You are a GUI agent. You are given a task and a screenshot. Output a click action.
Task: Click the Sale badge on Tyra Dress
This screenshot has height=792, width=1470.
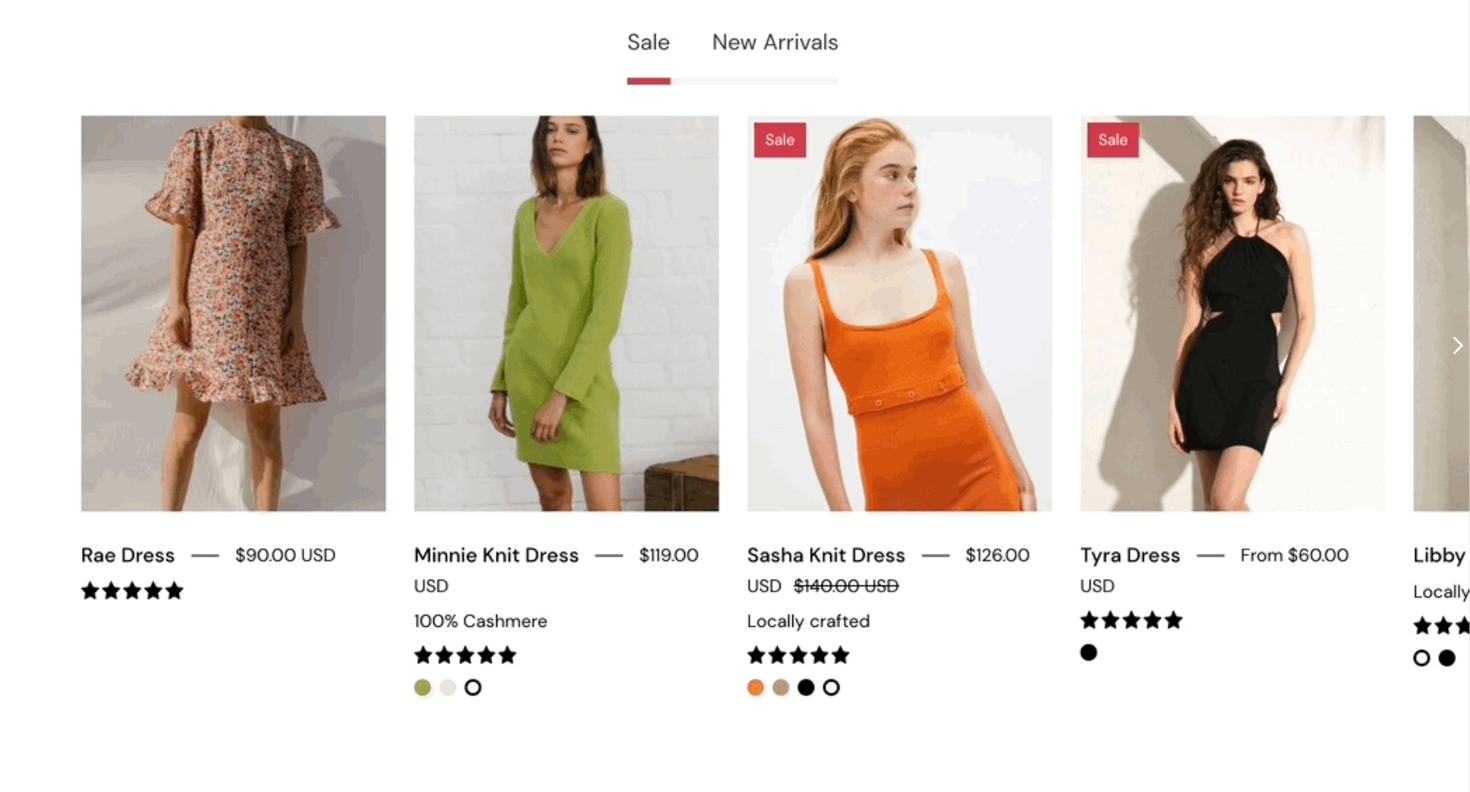pyautogui.click(x=1113, y=140)
